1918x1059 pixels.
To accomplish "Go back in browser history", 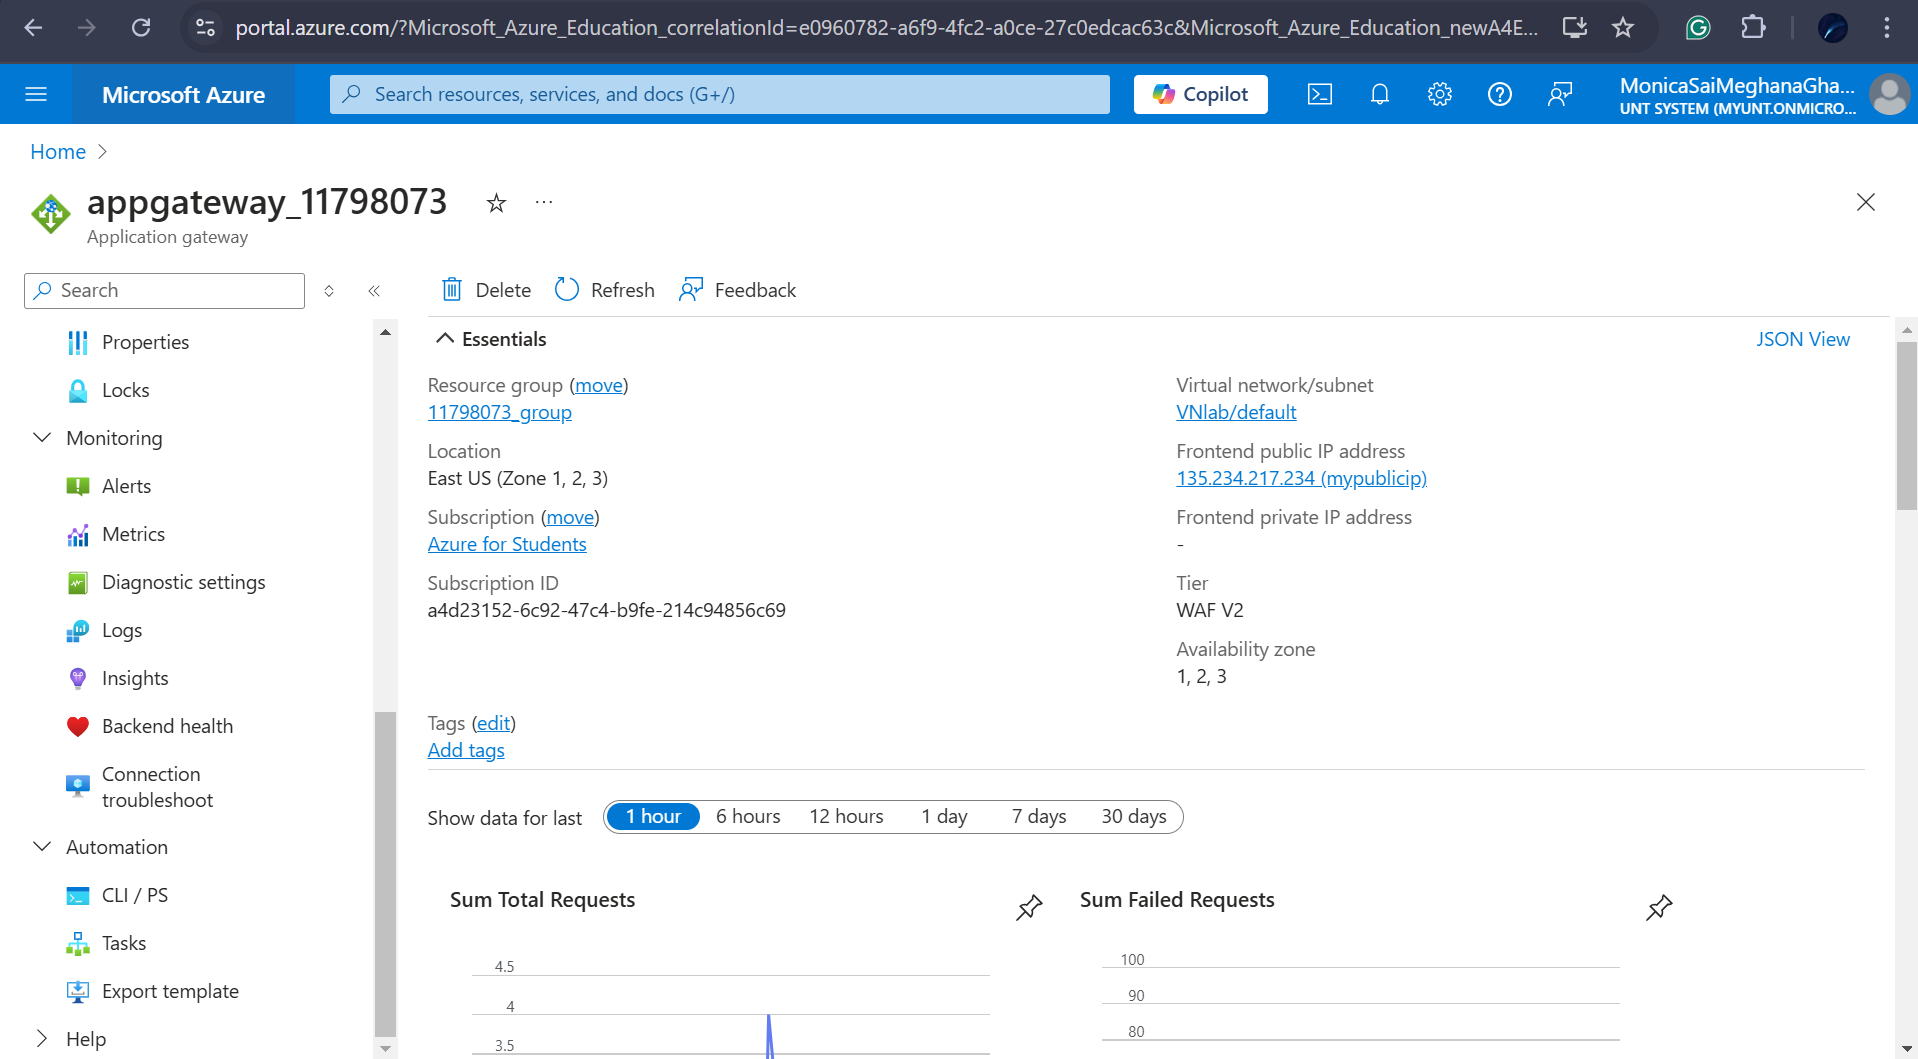I will [x=33, y=28].
